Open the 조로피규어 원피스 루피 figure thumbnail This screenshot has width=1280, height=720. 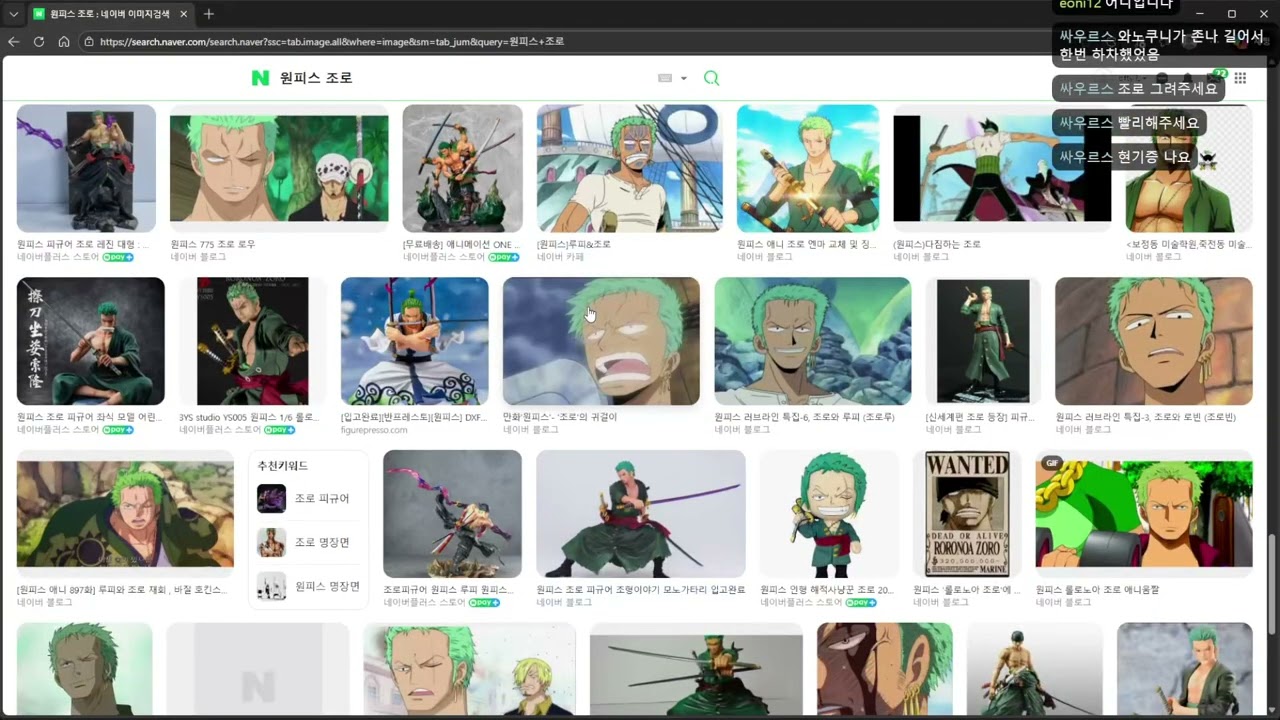pyautogui.click(x=452, y=514)
